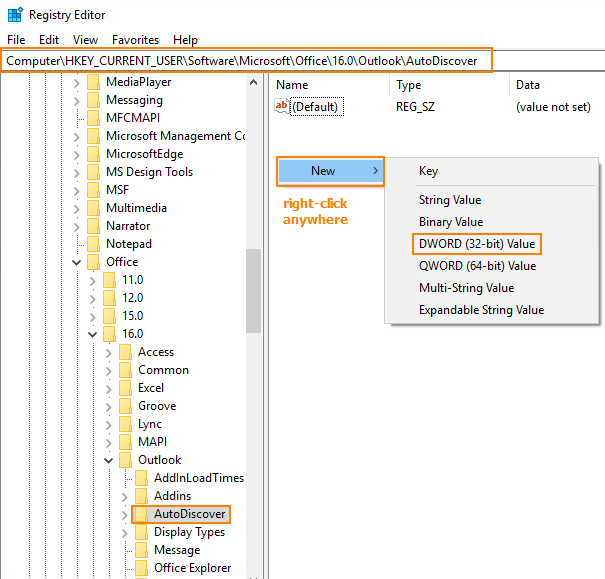The width and height of the screenshot is (605, 579).
Task: Click the MFCMAPI folder icon
Action: [x=93, y=118]
